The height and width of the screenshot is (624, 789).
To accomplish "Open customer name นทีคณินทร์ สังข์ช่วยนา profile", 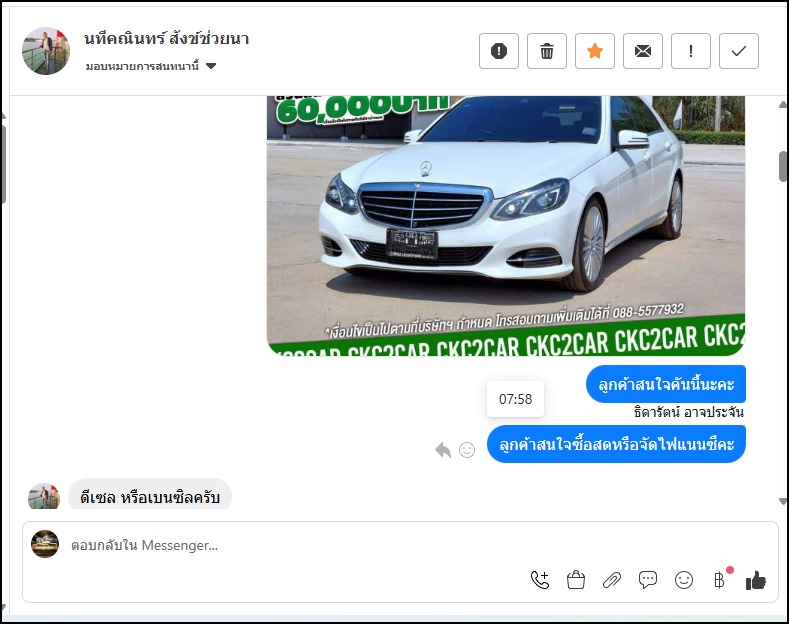I will click(x=167, y=39).
